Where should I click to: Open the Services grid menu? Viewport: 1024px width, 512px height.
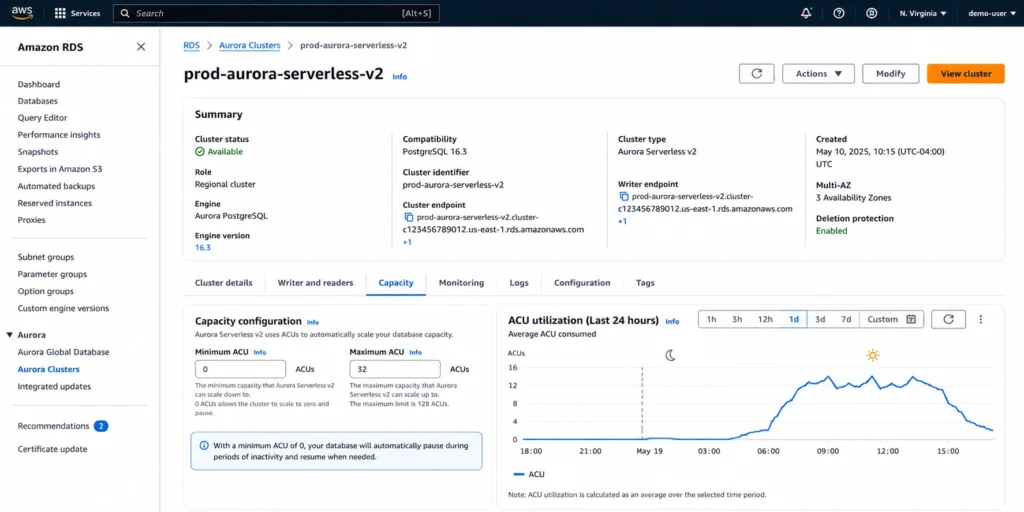point(76,13)
